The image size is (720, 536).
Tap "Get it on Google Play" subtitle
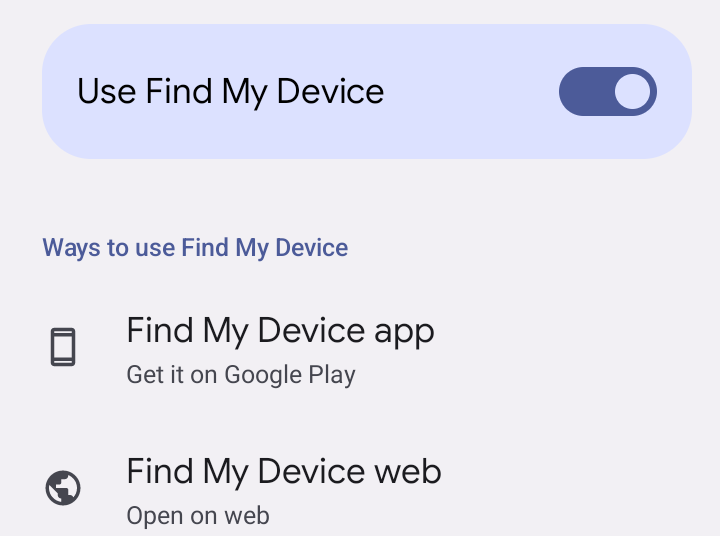[241, 375]
